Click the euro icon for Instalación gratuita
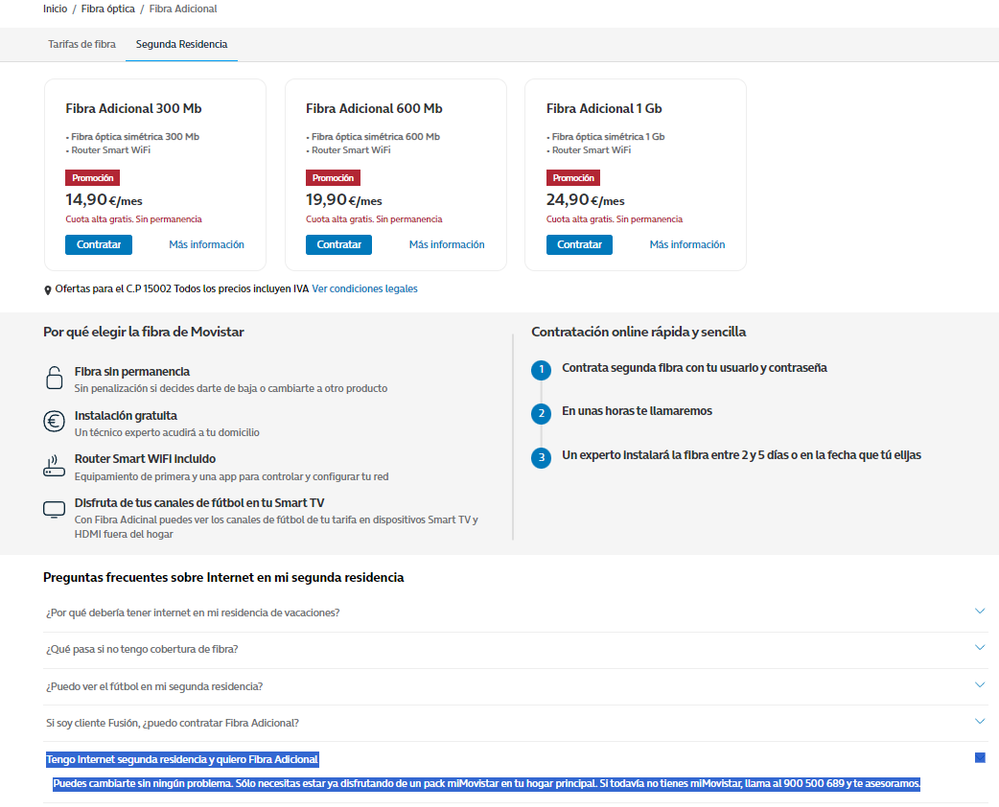 pyautogui.click(x=54, y=422)
